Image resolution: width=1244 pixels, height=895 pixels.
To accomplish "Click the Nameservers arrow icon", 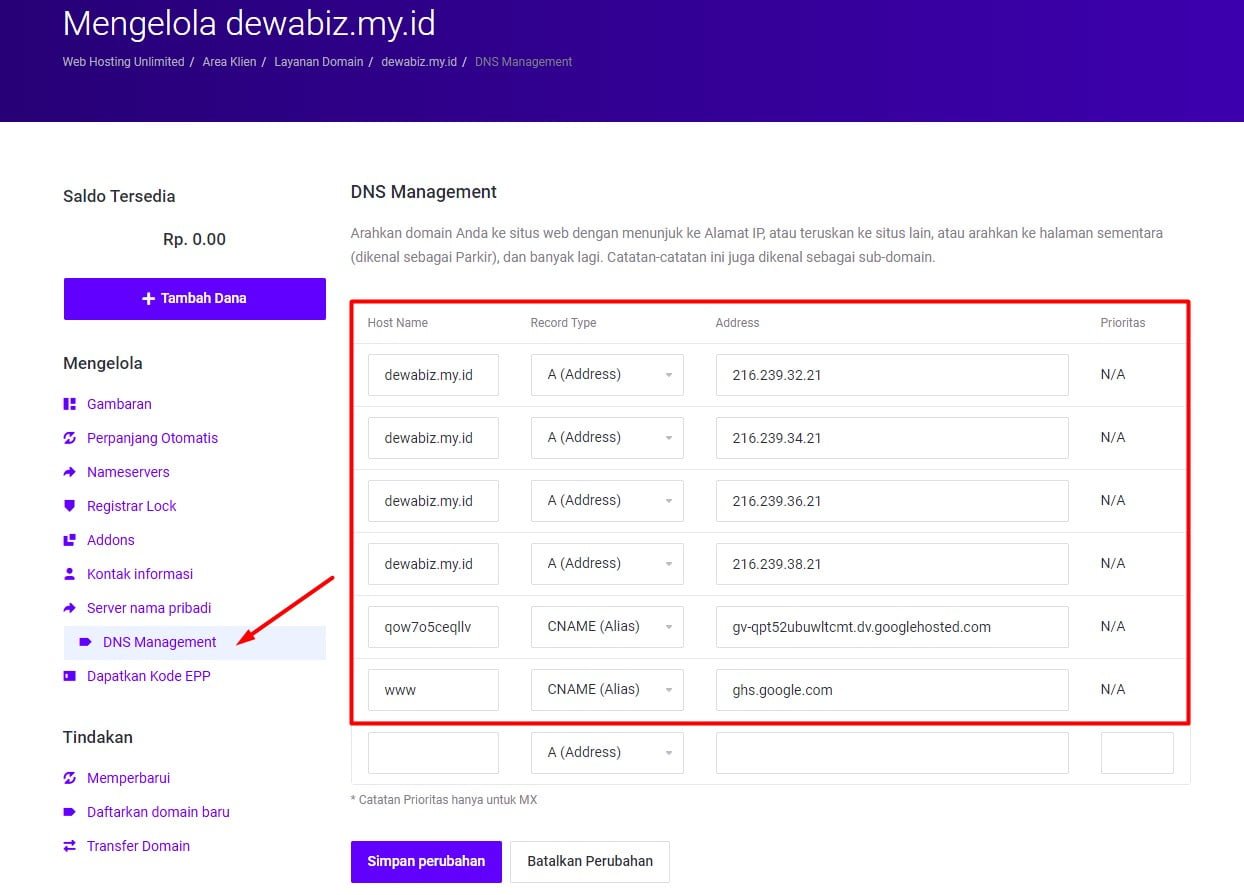I will pyautogui.click(x=69, y=472).
